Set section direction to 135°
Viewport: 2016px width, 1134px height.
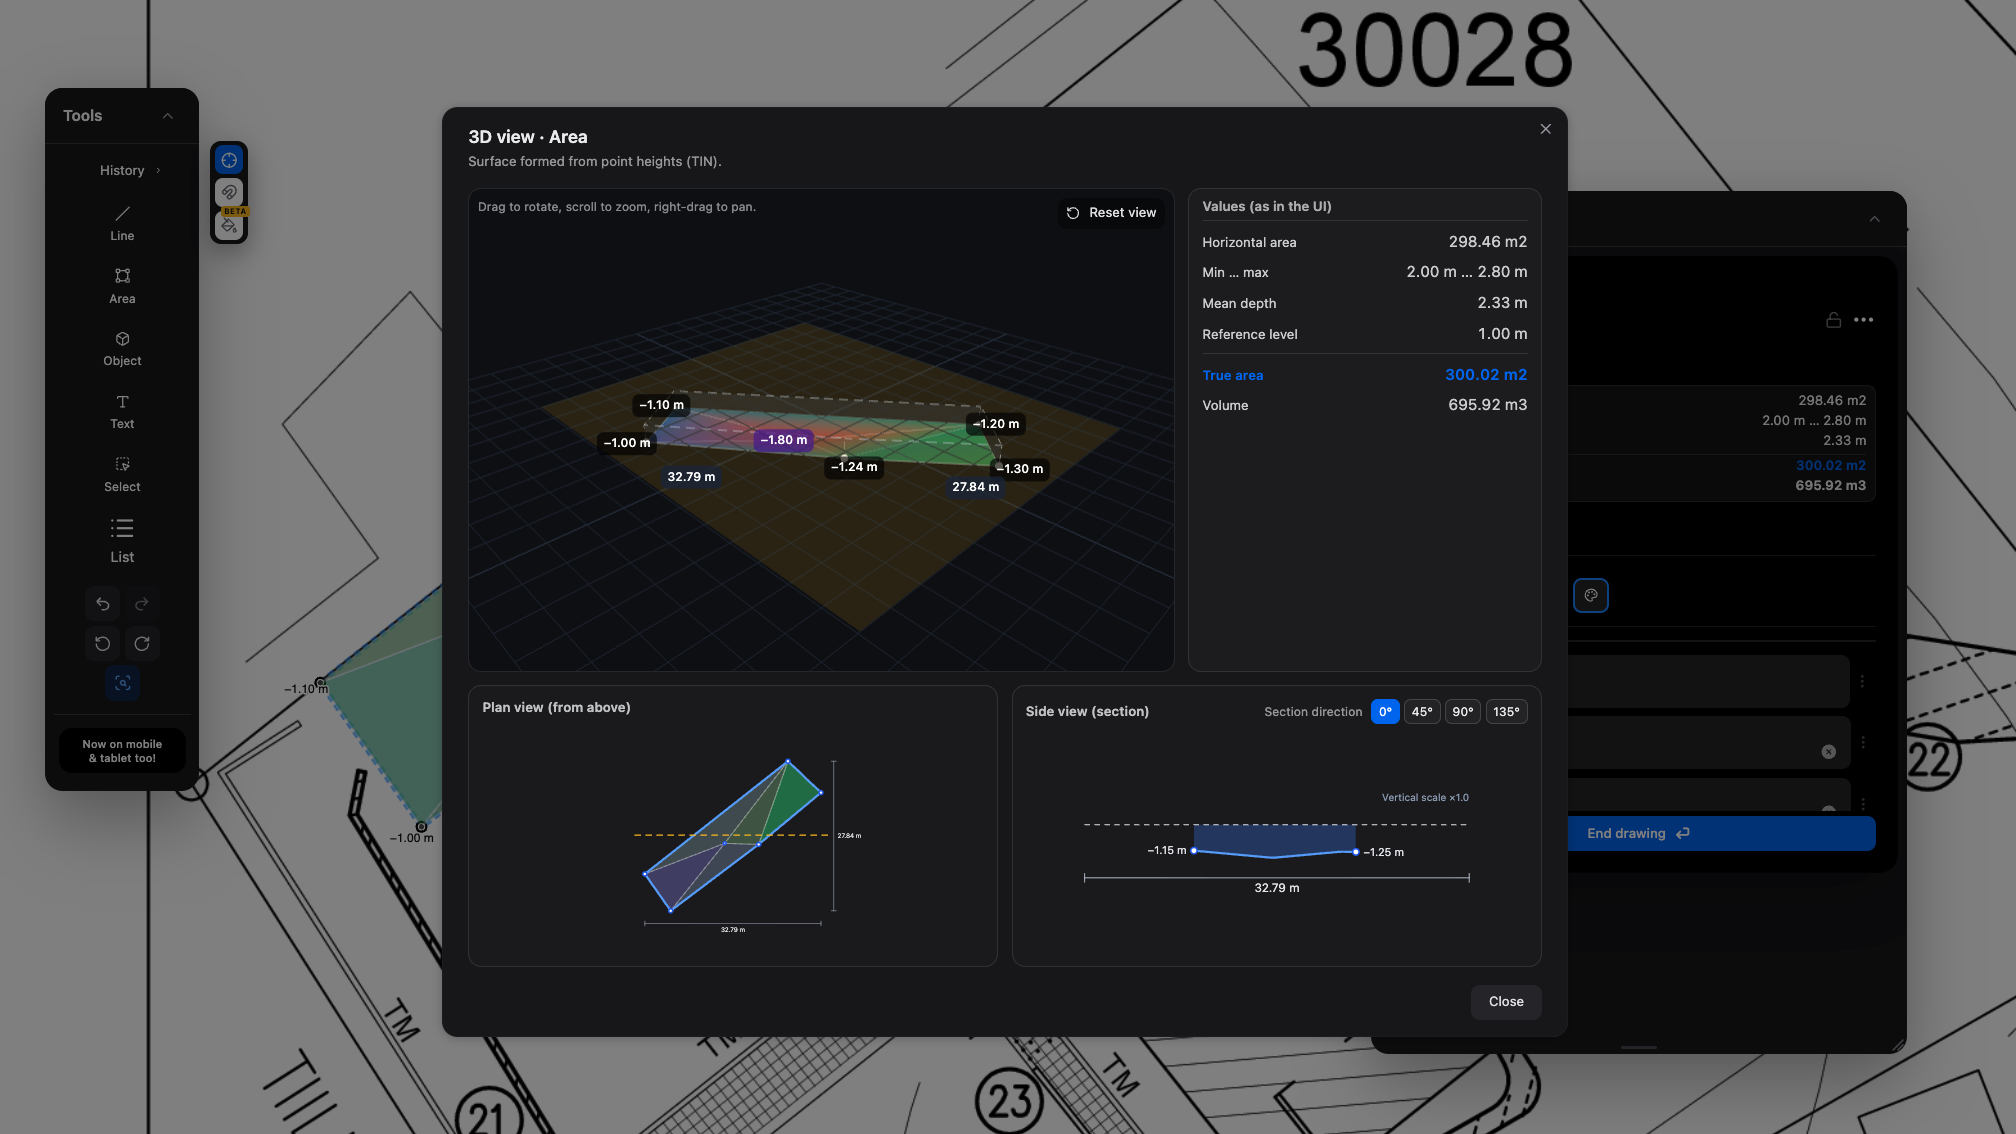tap(1506, 712)
